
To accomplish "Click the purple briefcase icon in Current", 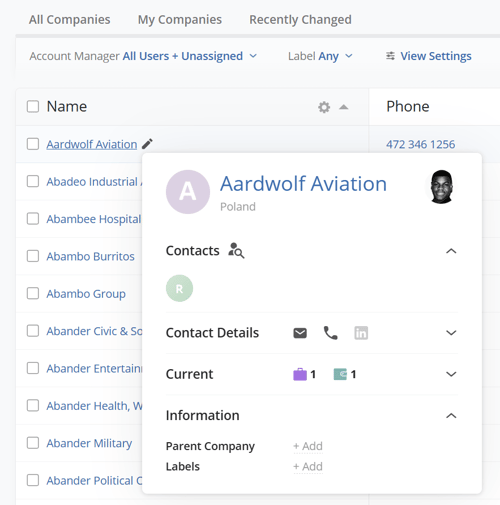I will point(300,374).
